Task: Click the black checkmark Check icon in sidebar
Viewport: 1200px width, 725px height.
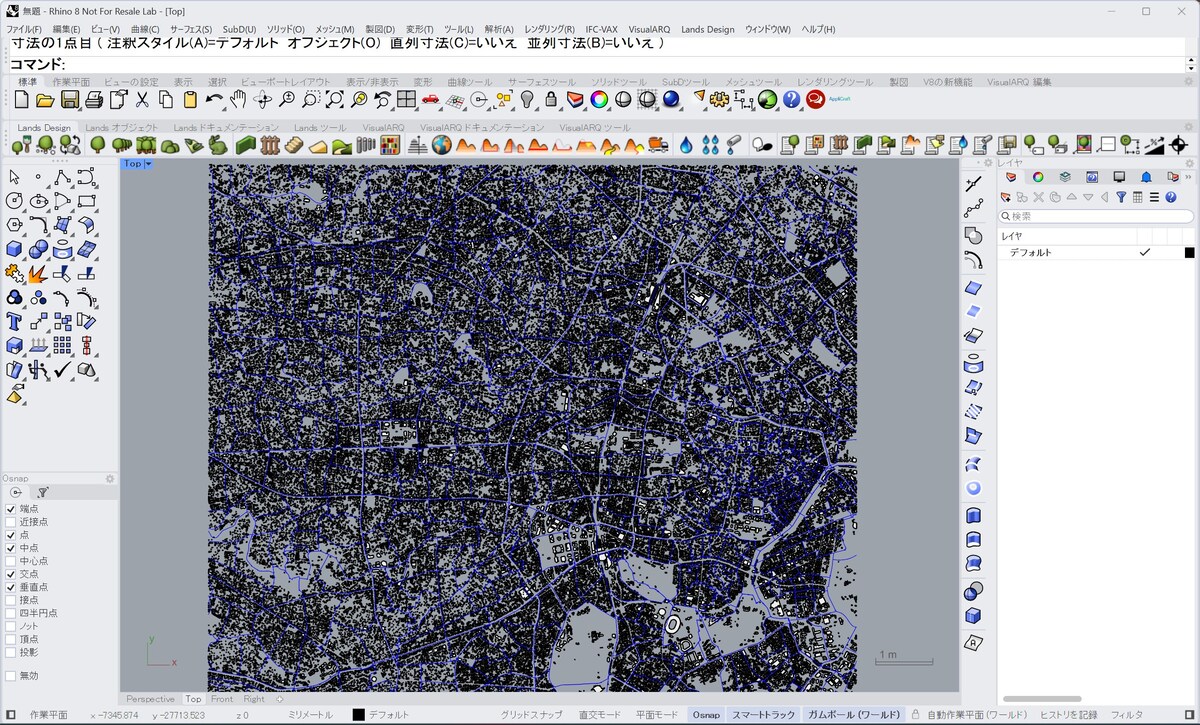Action: pyautogui.click(x=63, y=369)
